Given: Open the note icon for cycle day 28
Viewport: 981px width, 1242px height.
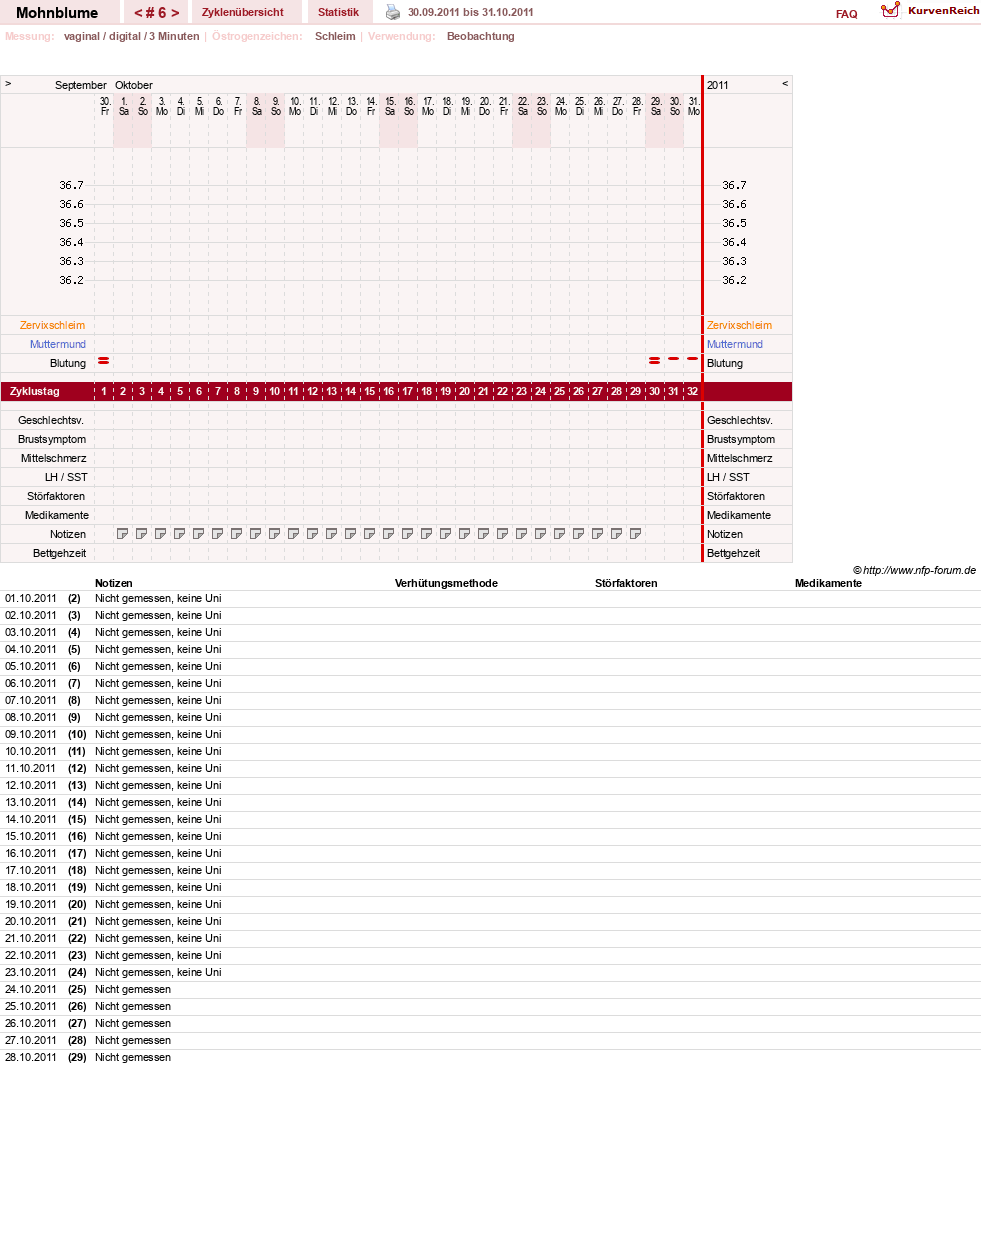Looking at the screenshot, I should pyautogui.click(x=617, y=534).
